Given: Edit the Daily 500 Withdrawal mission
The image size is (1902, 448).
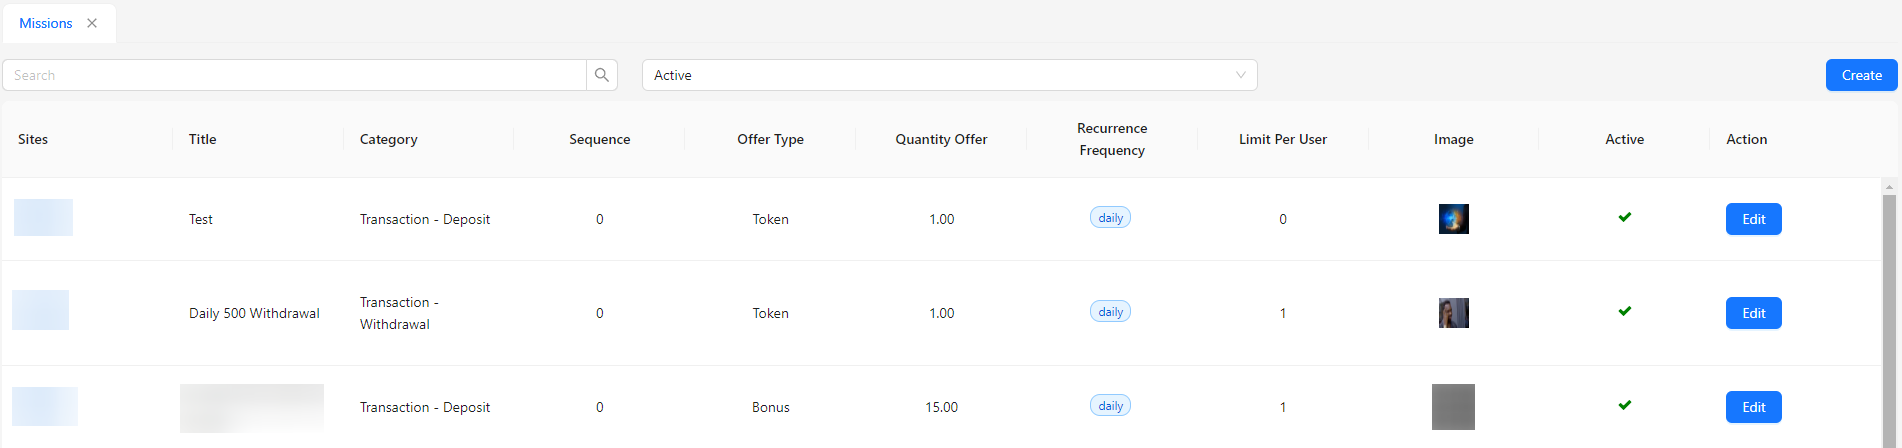Looking at the screenshot, I should coord(1753,313).
